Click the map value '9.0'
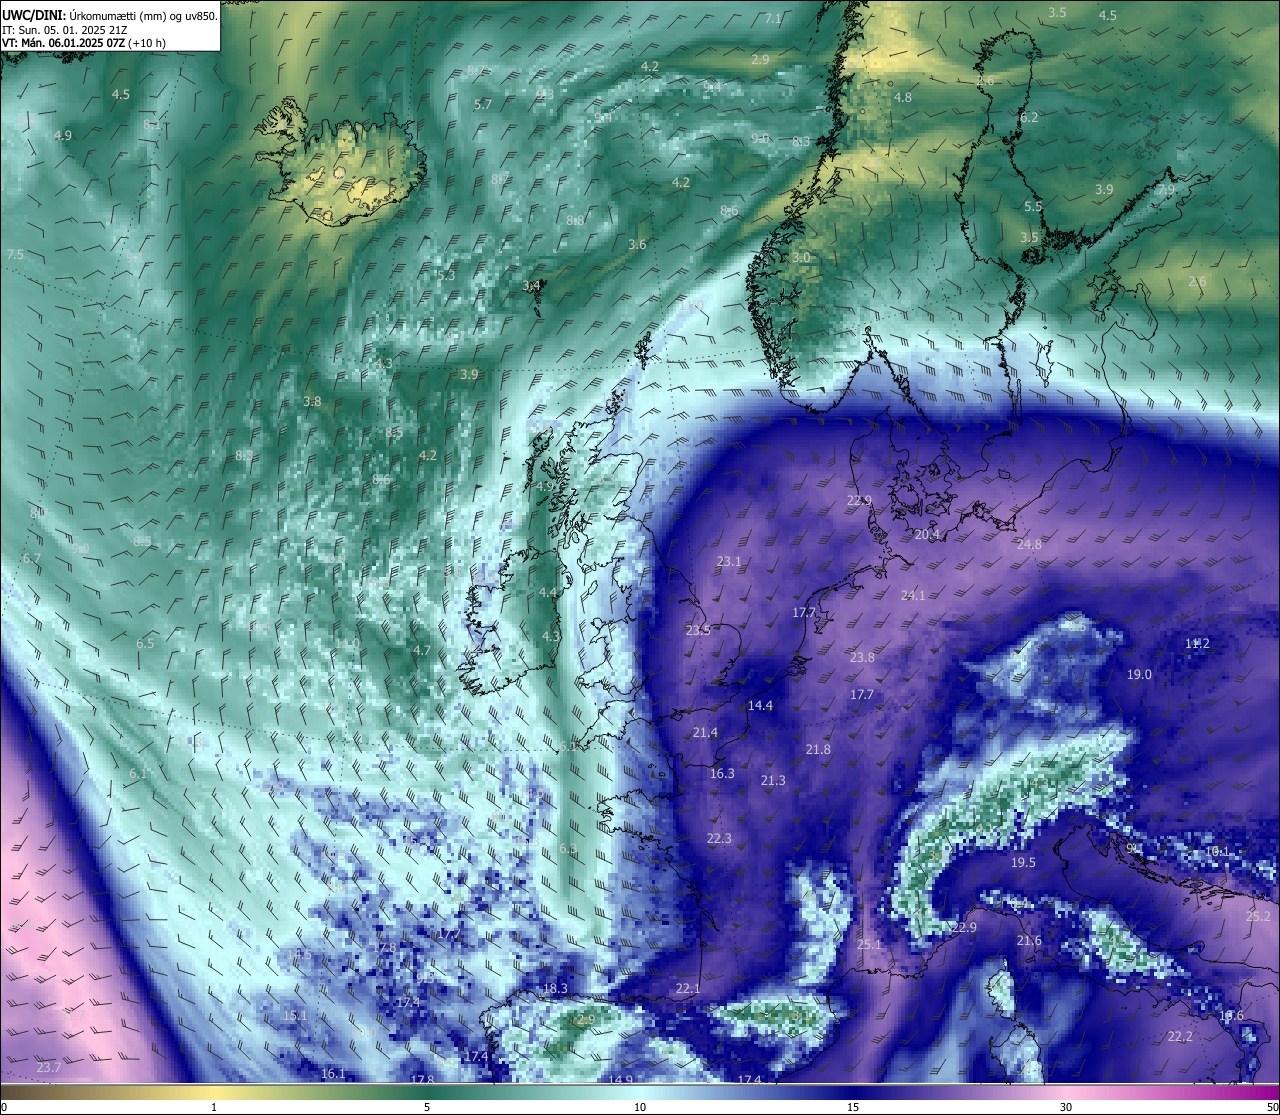Image resolution: width=1280 pixels, height=1115 pixels. click(761, 139)
